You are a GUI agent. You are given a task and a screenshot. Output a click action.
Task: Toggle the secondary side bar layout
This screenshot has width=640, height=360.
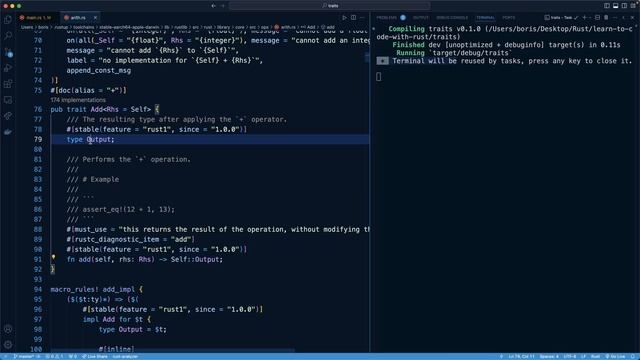point(624,6)
